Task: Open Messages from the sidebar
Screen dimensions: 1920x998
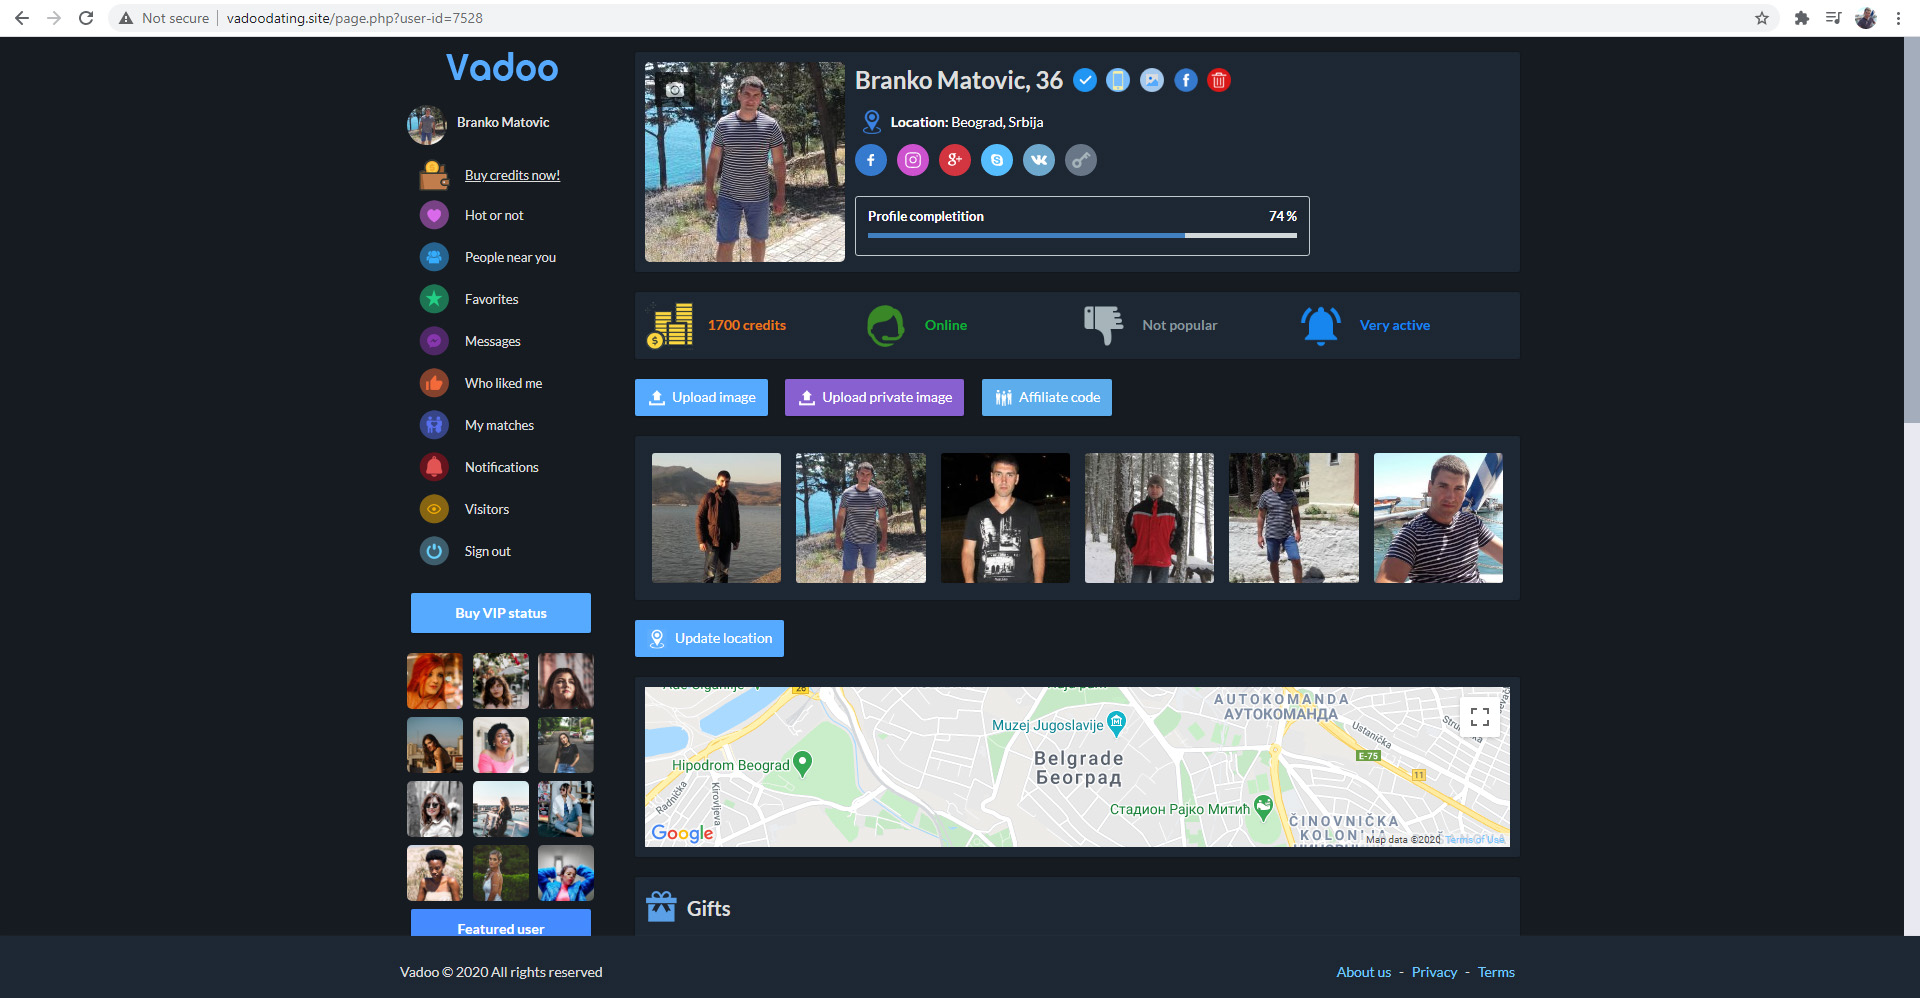Action: click(x=492, y=341)
